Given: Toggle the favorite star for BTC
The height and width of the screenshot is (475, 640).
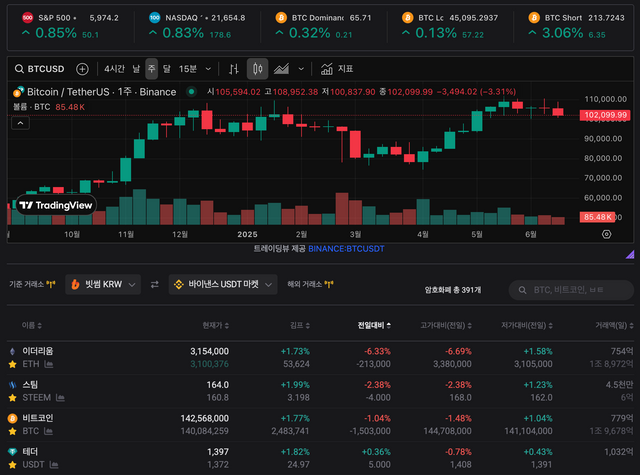Looking at the screenshot, I should pyautogui.click(x=13, y=431).
